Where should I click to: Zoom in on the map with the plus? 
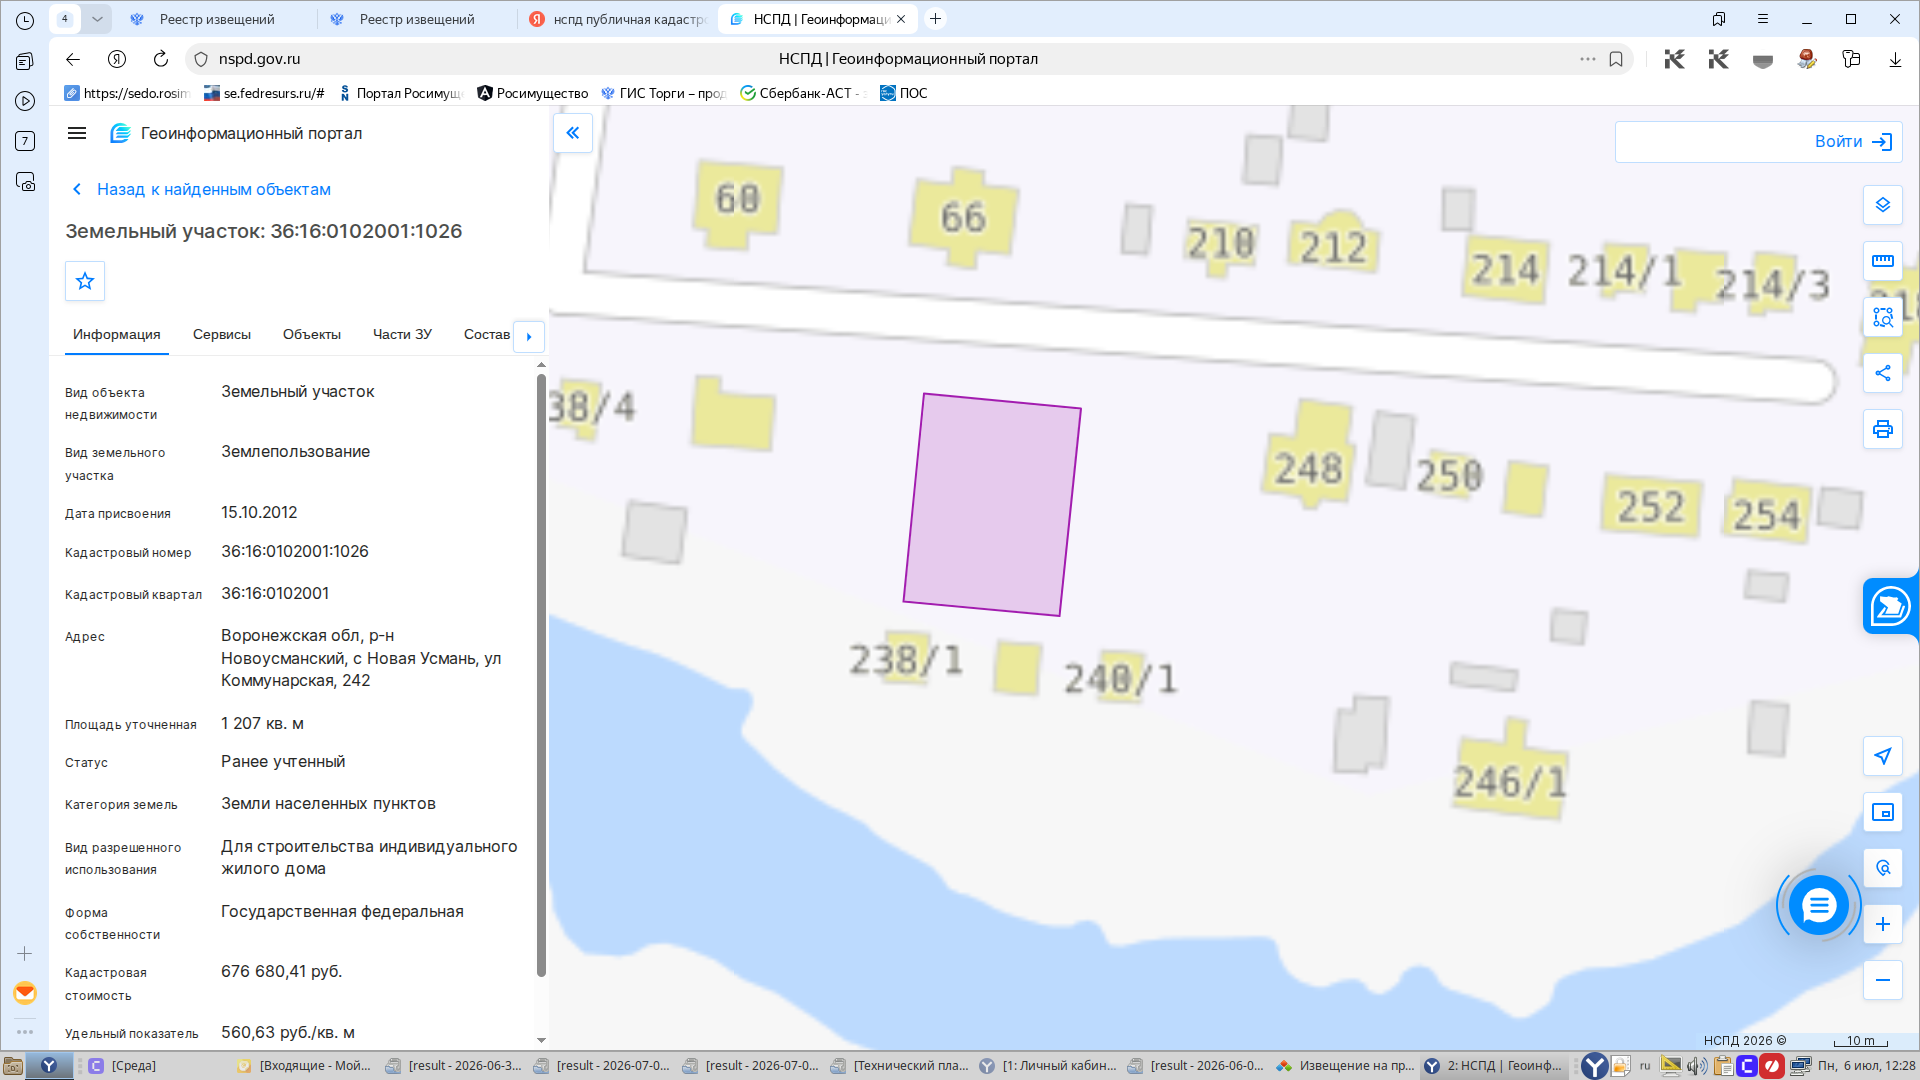click(1882, 924)
